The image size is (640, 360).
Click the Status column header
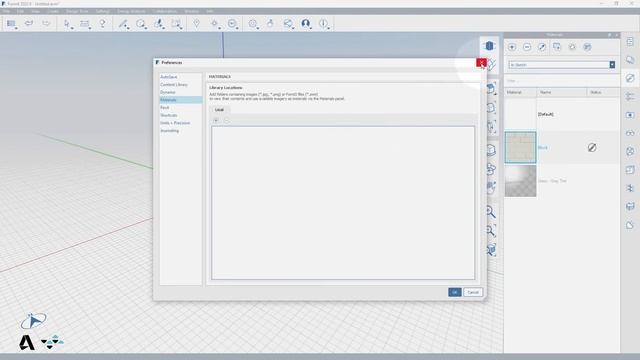click(603, 93)
